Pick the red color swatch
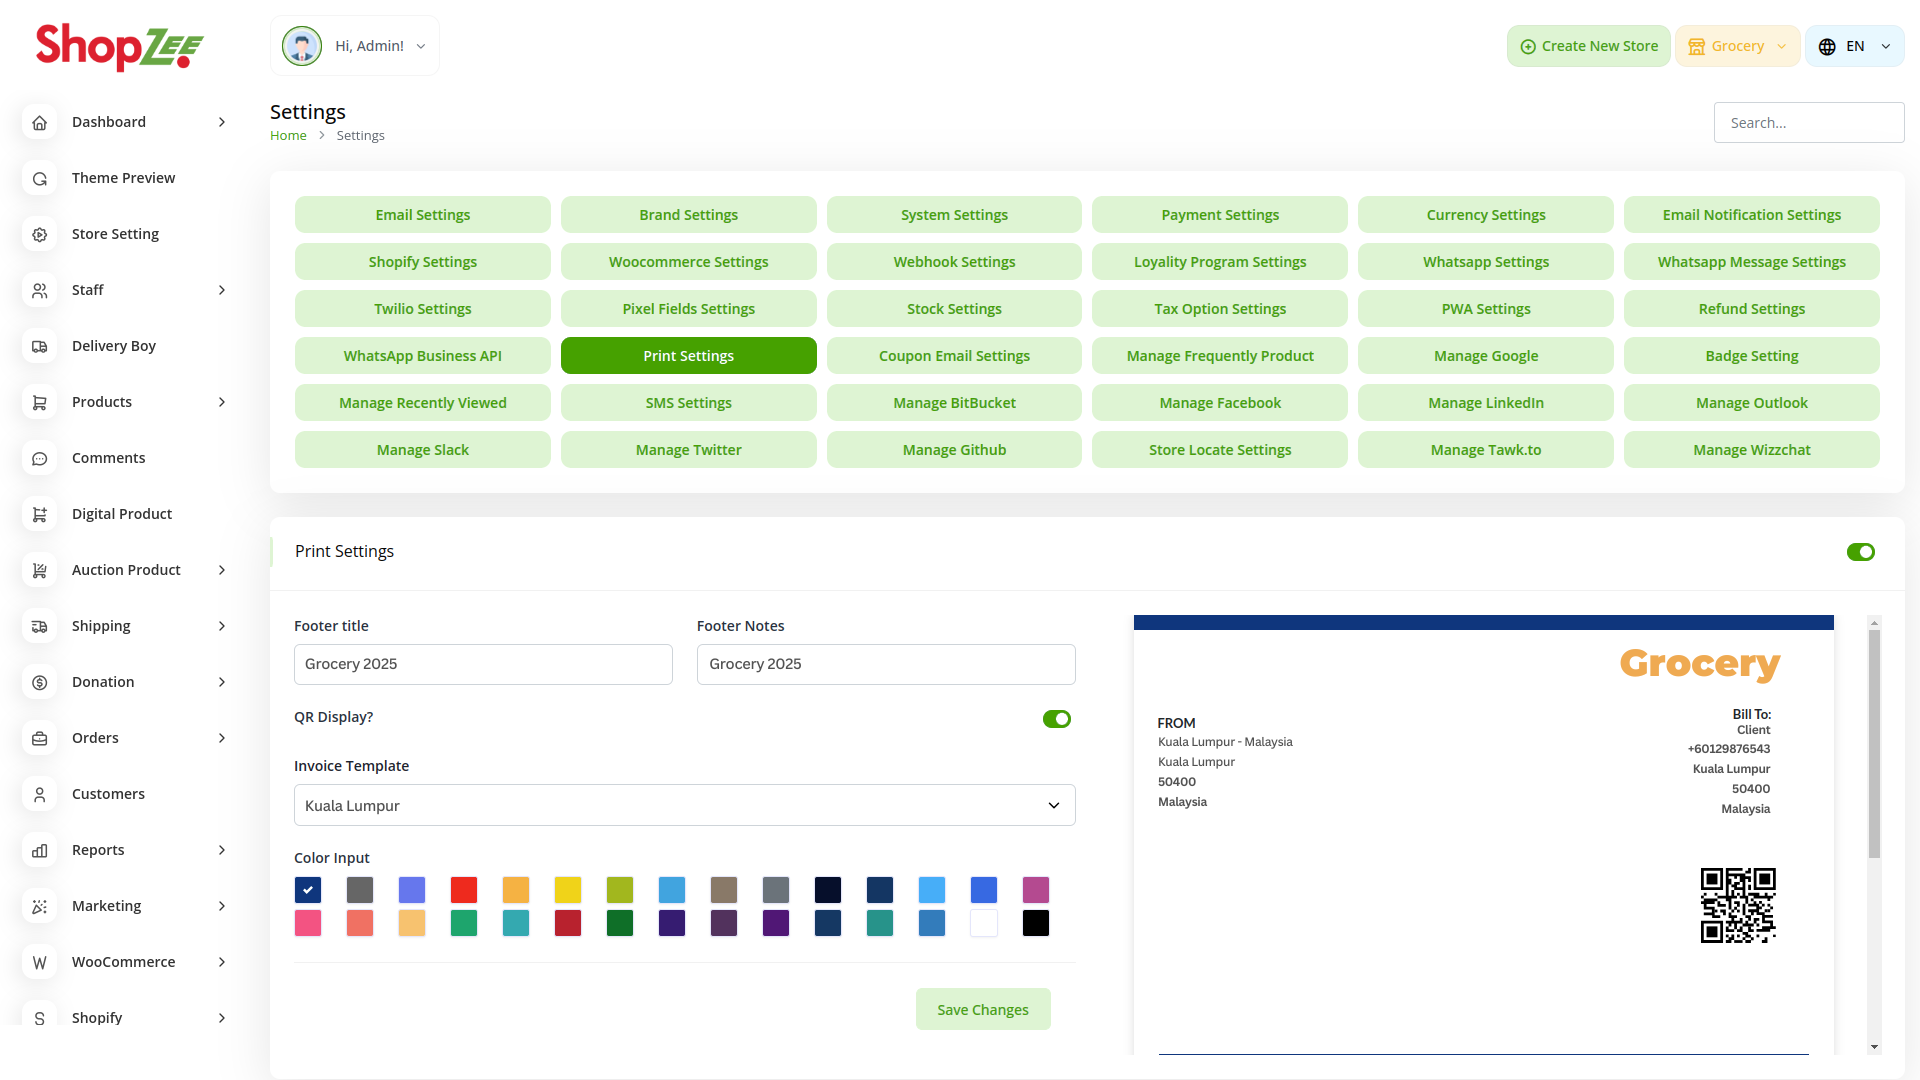Image resolution: width=1920 pixels, height=1080 pixels. pos(464,890)
